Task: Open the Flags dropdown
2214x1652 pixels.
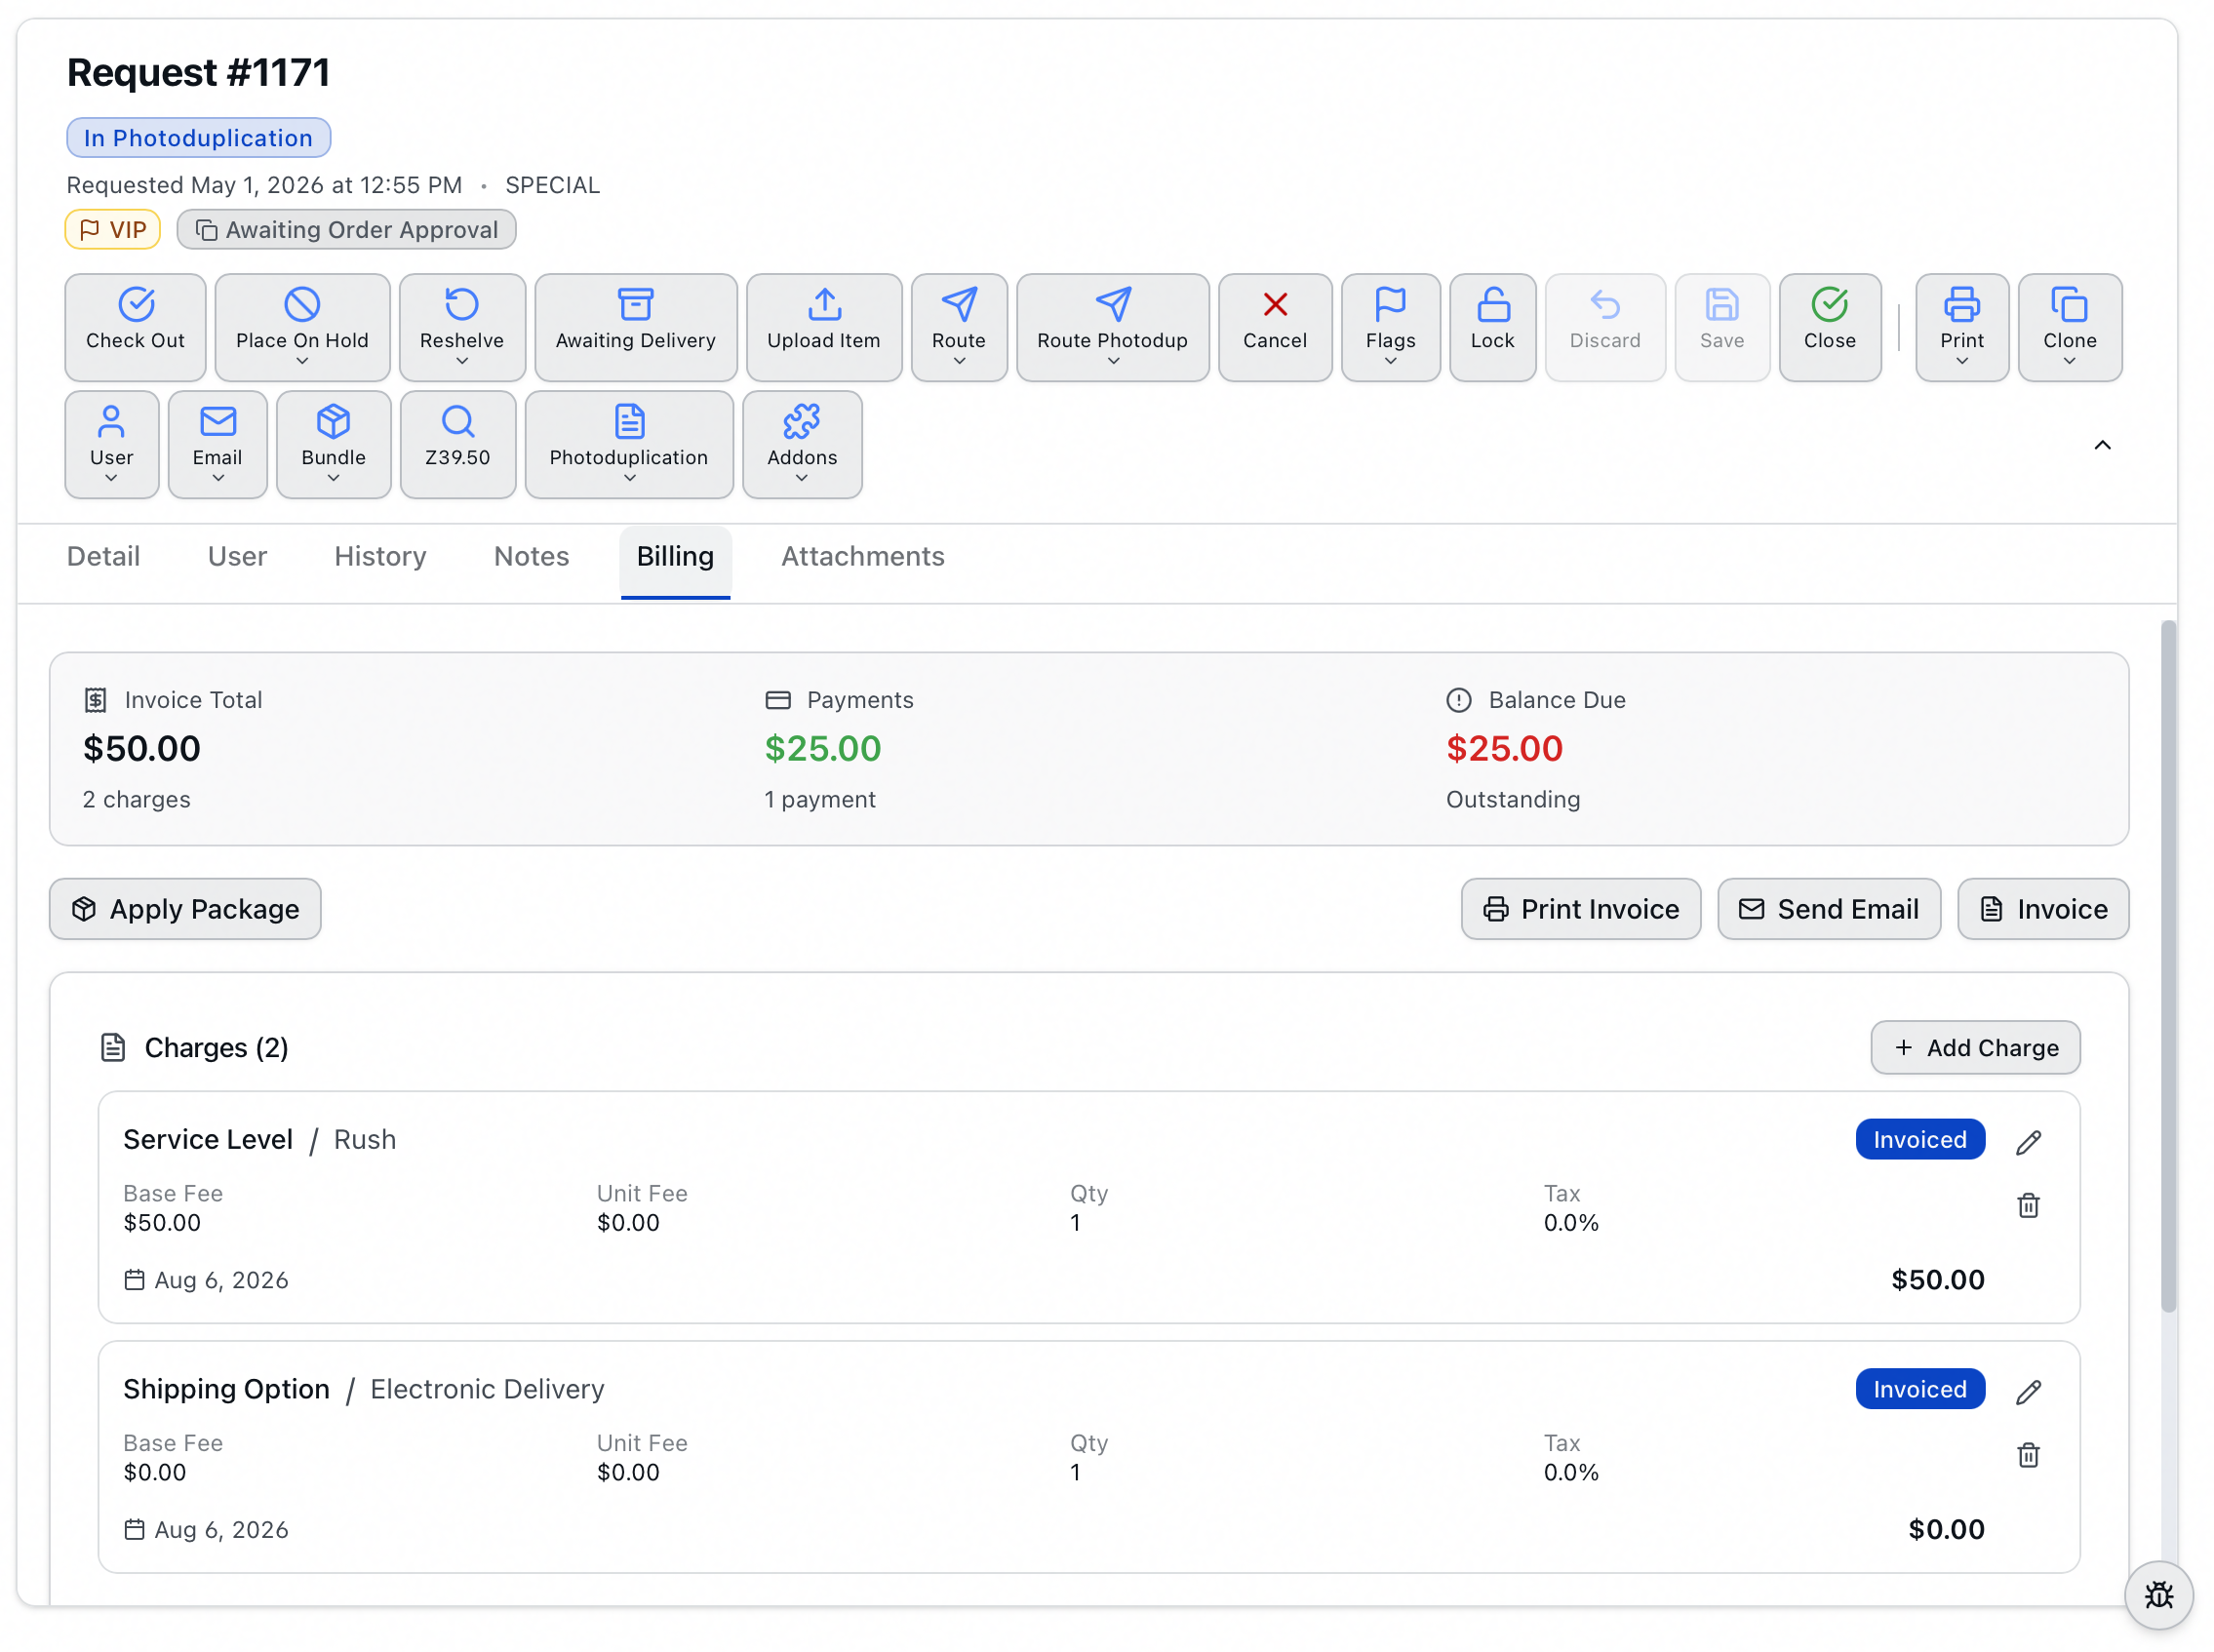Action: click(1391, 327)
